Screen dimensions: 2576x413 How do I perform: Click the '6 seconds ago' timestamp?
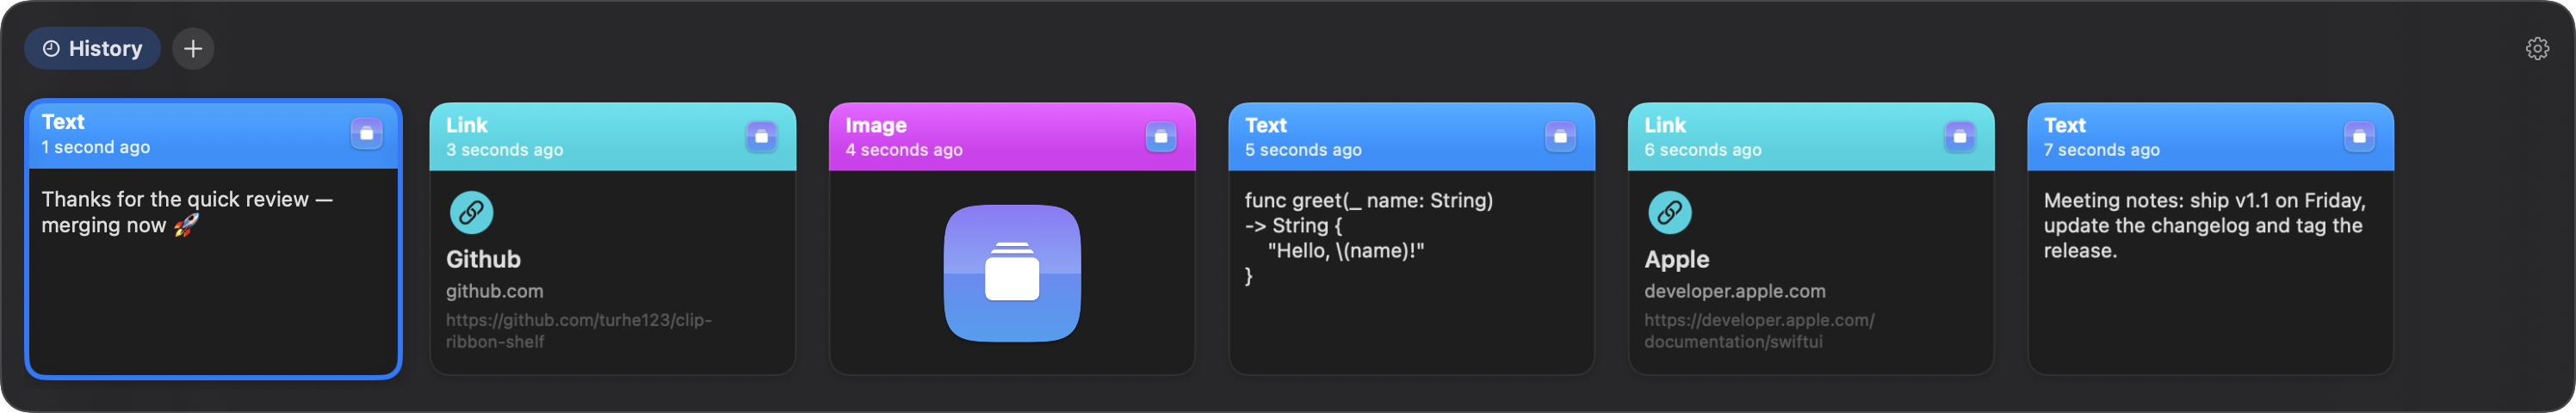1703,150
